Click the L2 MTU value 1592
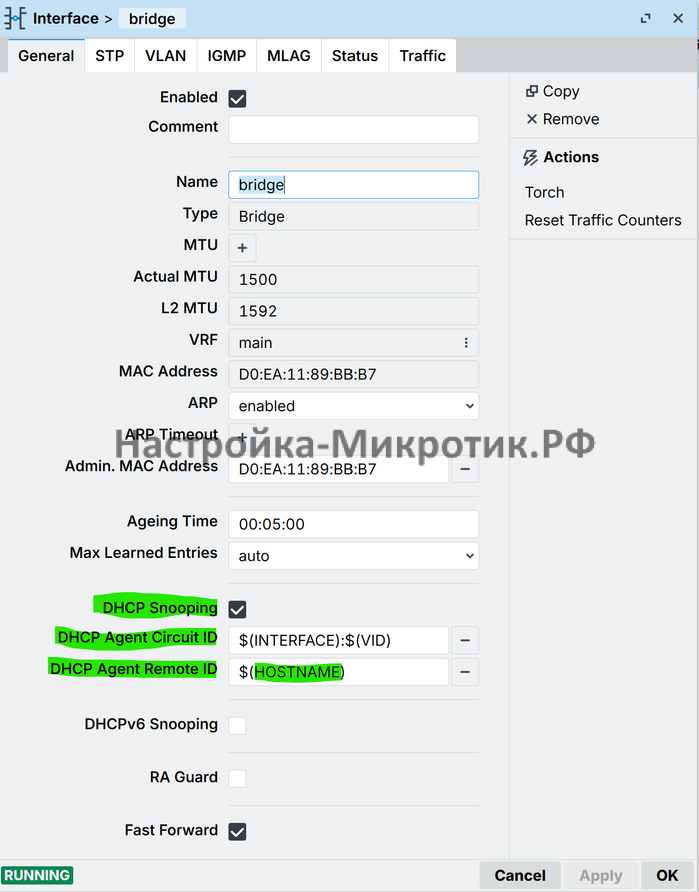 [x=353, y=311]
